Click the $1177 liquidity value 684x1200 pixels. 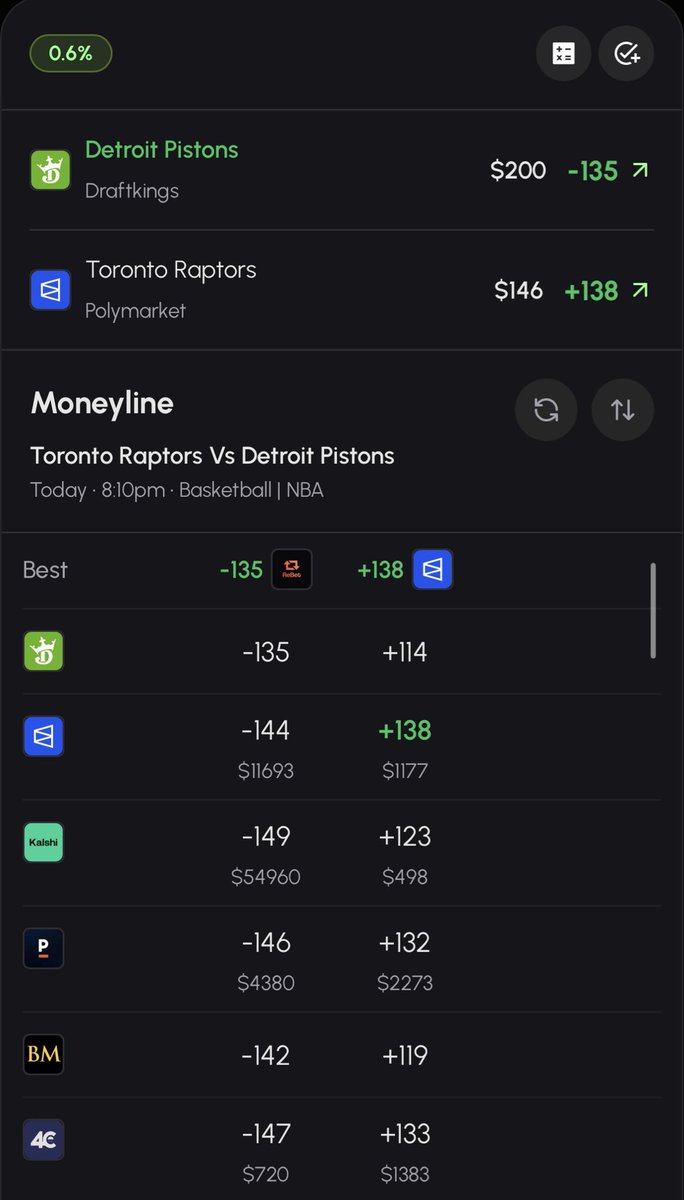point(405,771)
